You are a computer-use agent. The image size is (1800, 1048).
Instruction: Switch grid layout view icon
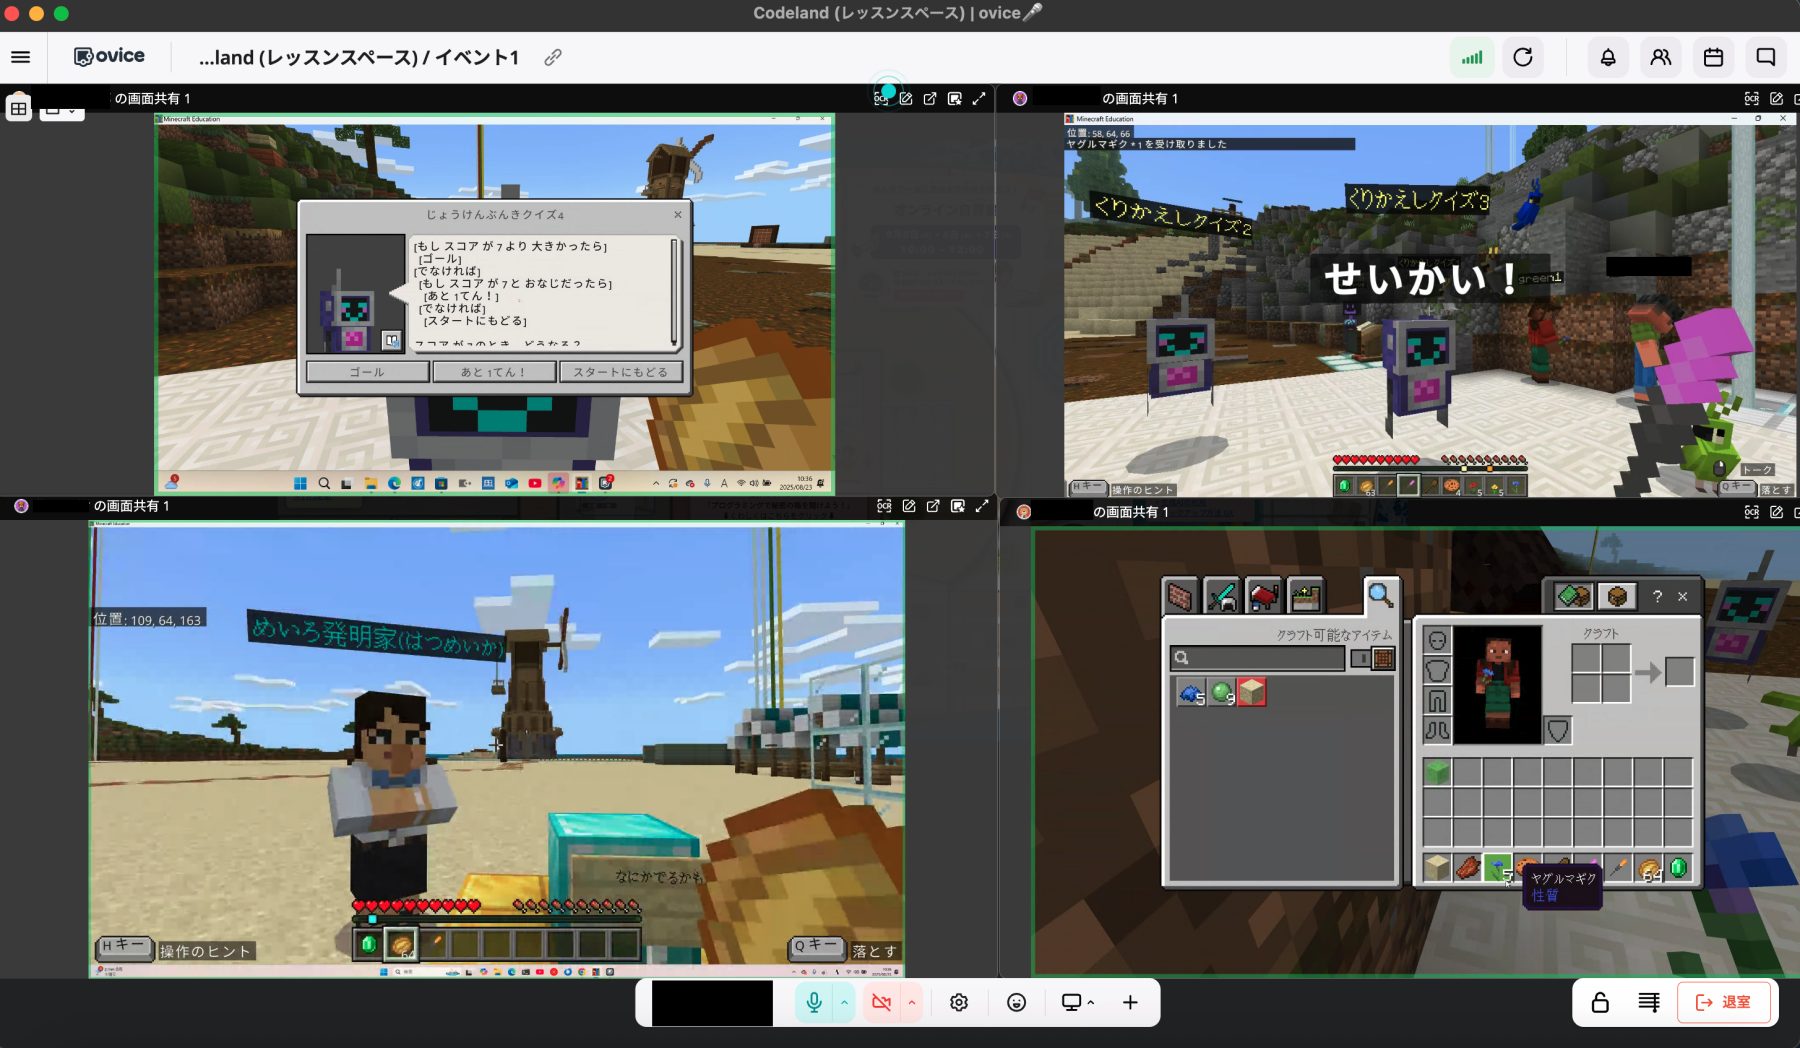click(18, 108)
